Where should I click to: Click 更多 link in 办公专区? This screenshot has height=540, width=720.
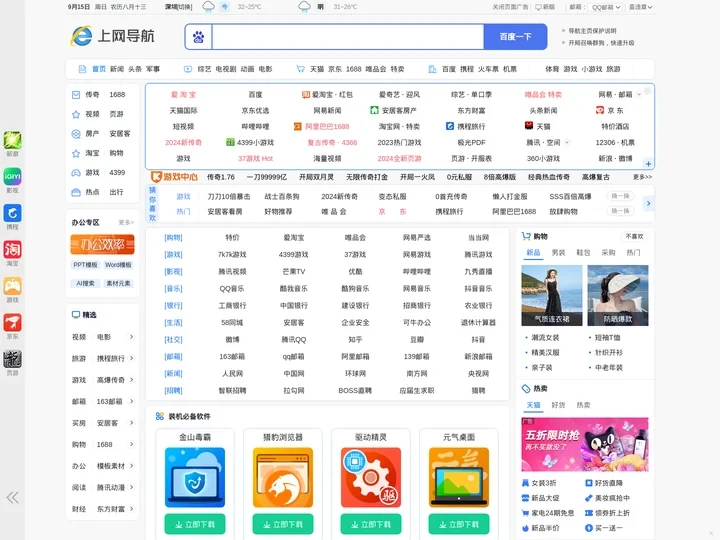coord(126,222)
